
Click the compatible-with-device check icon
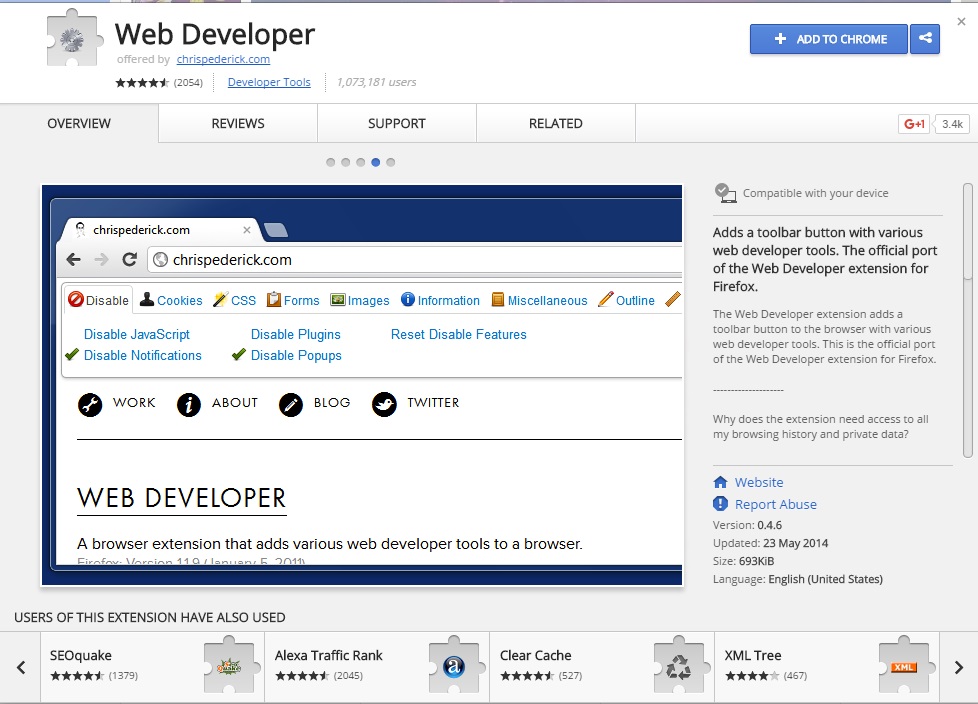tap(725, 193)
